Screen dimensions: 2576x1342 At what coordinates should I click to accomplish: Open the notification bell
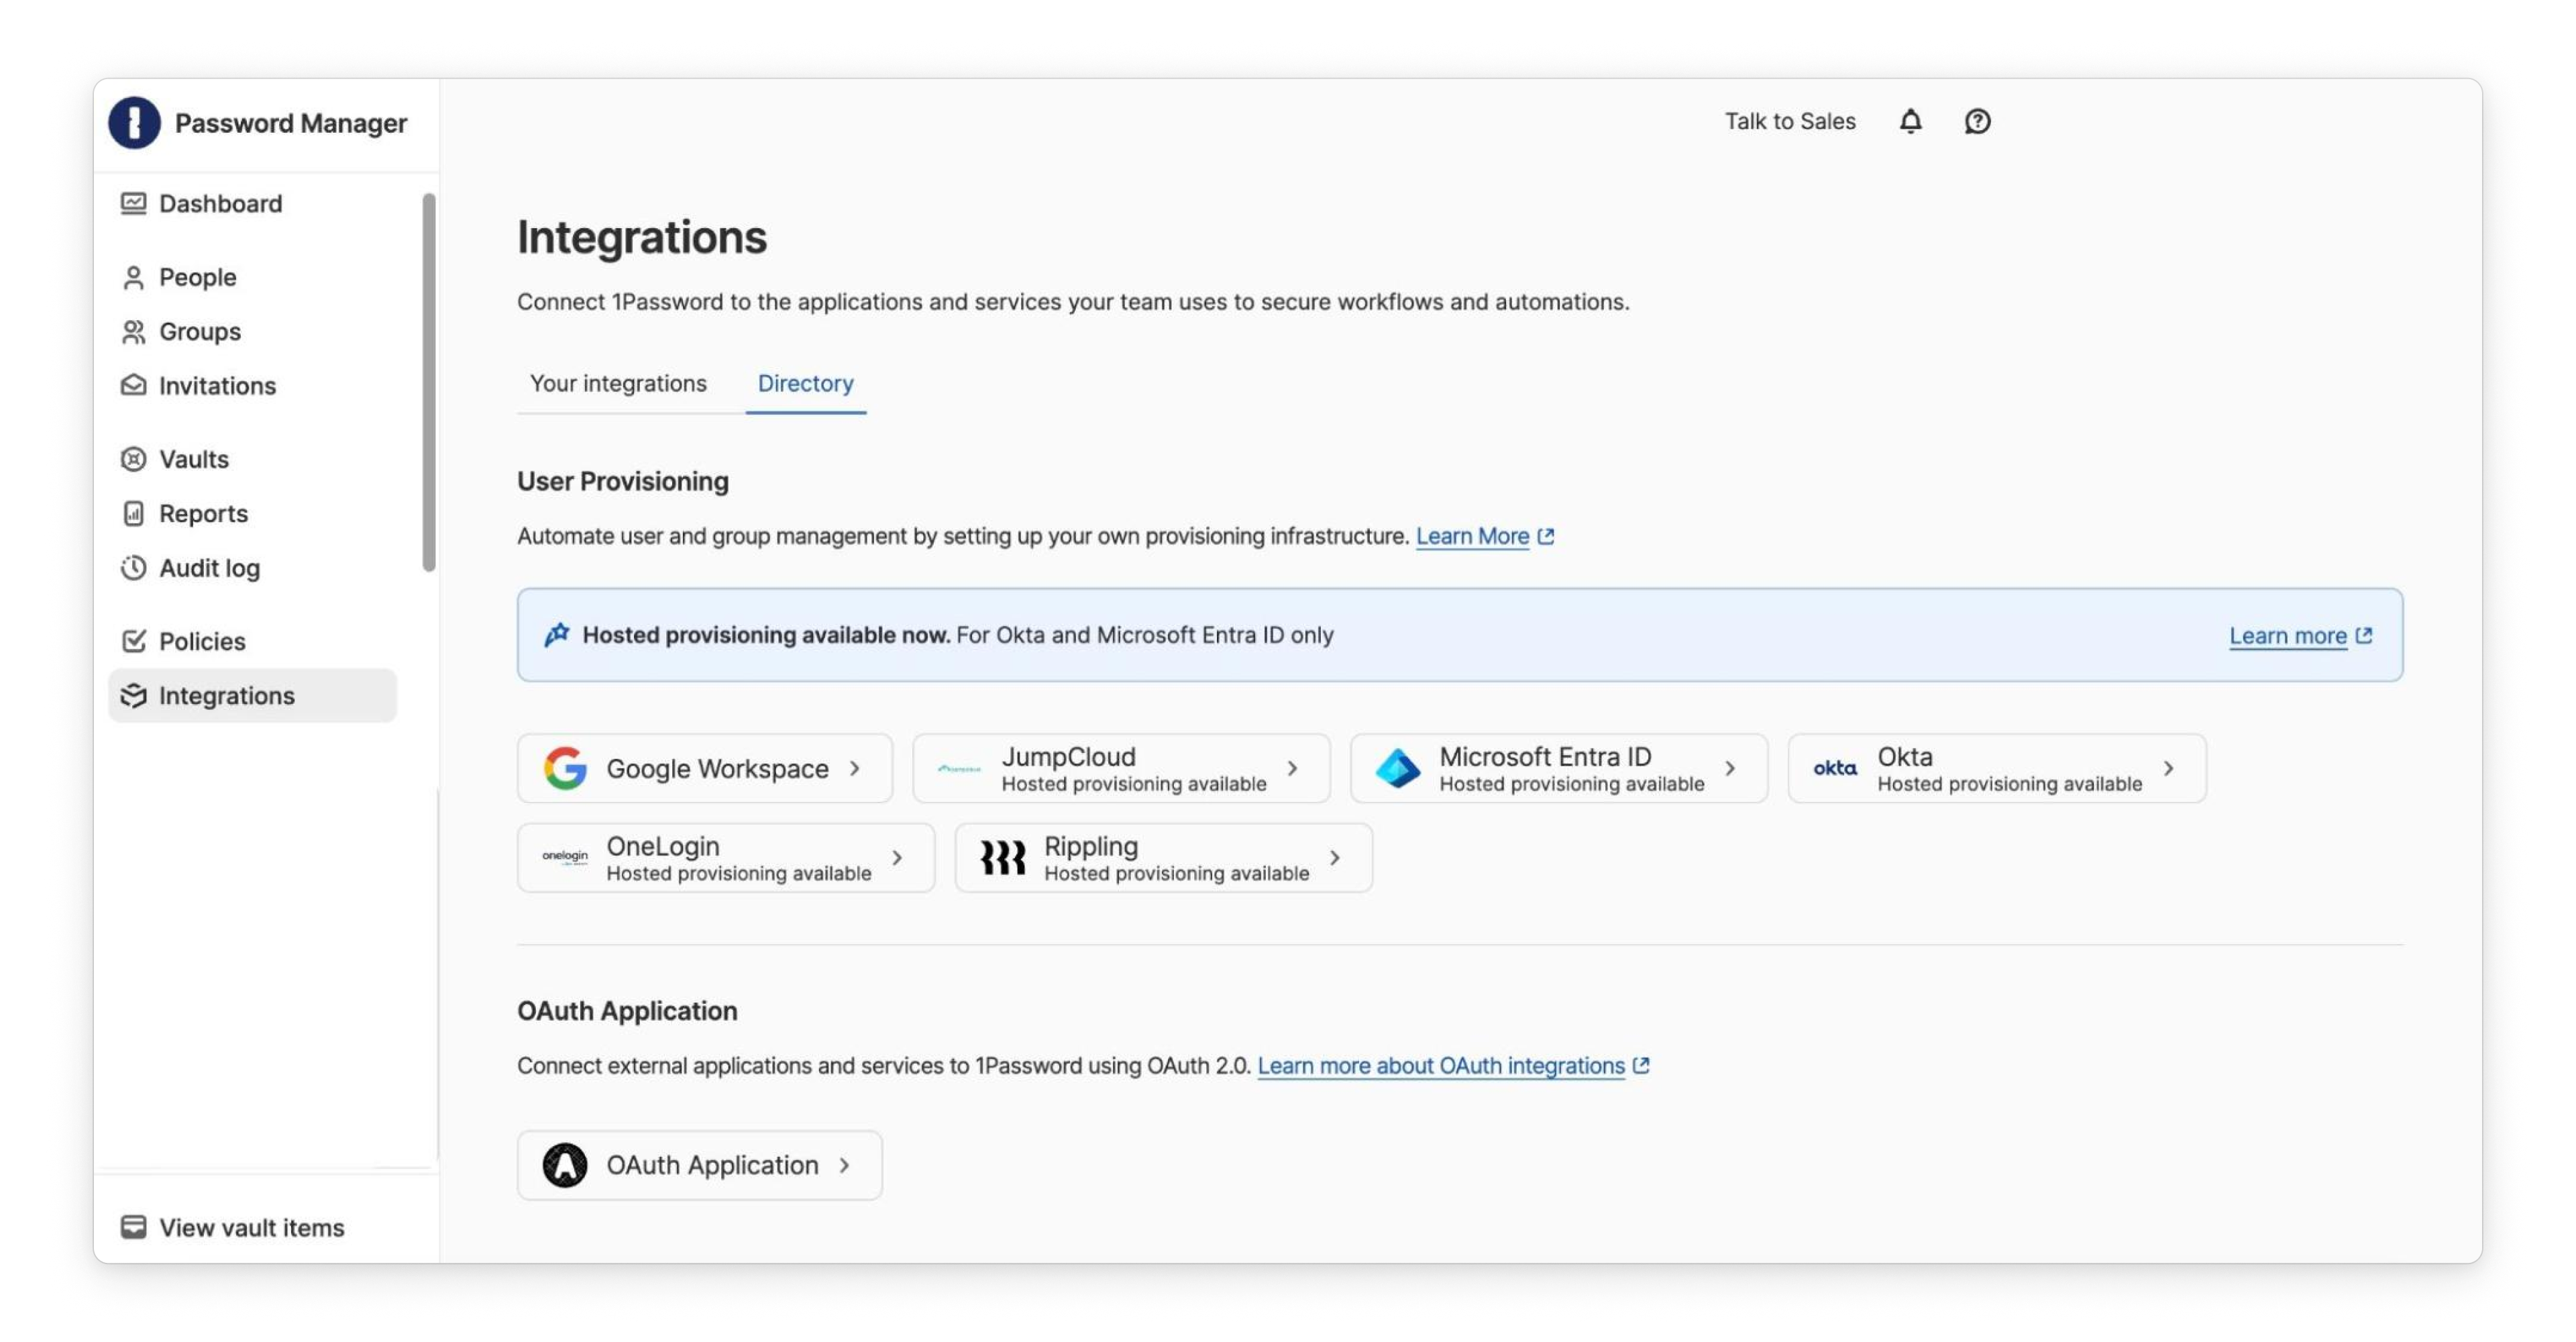pyautogui.click(x=1910, y=121)
